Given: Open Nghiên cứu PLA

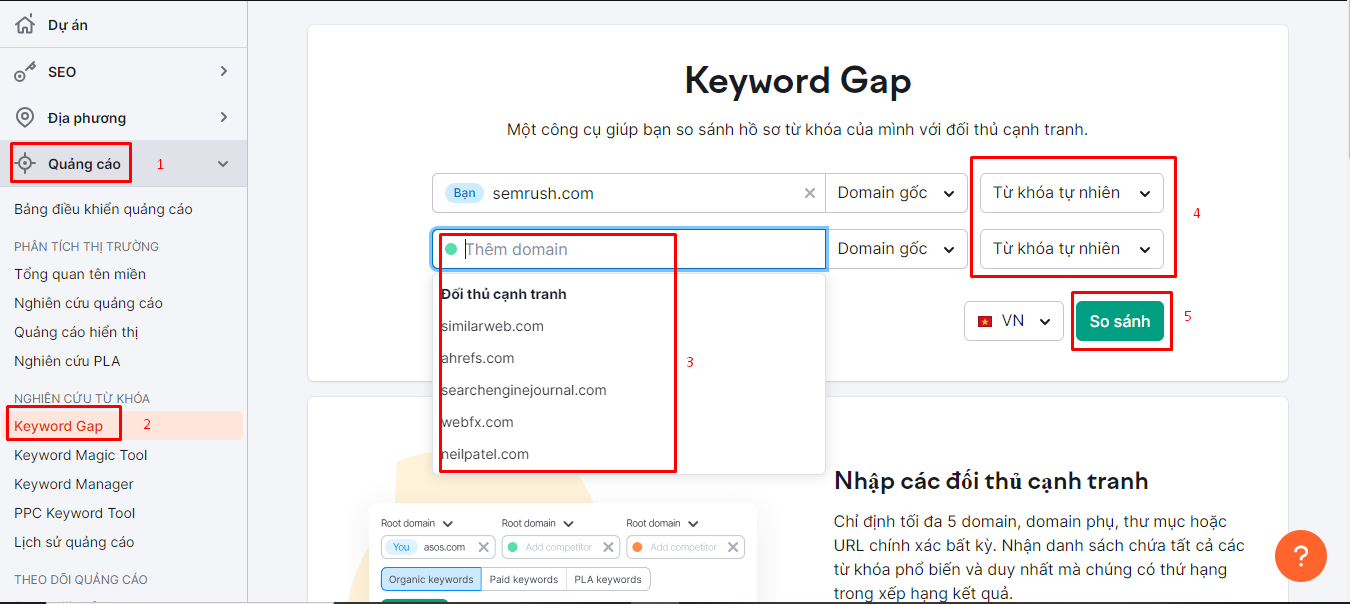Looking at the screenshot, I should click(x=67, y=361).
